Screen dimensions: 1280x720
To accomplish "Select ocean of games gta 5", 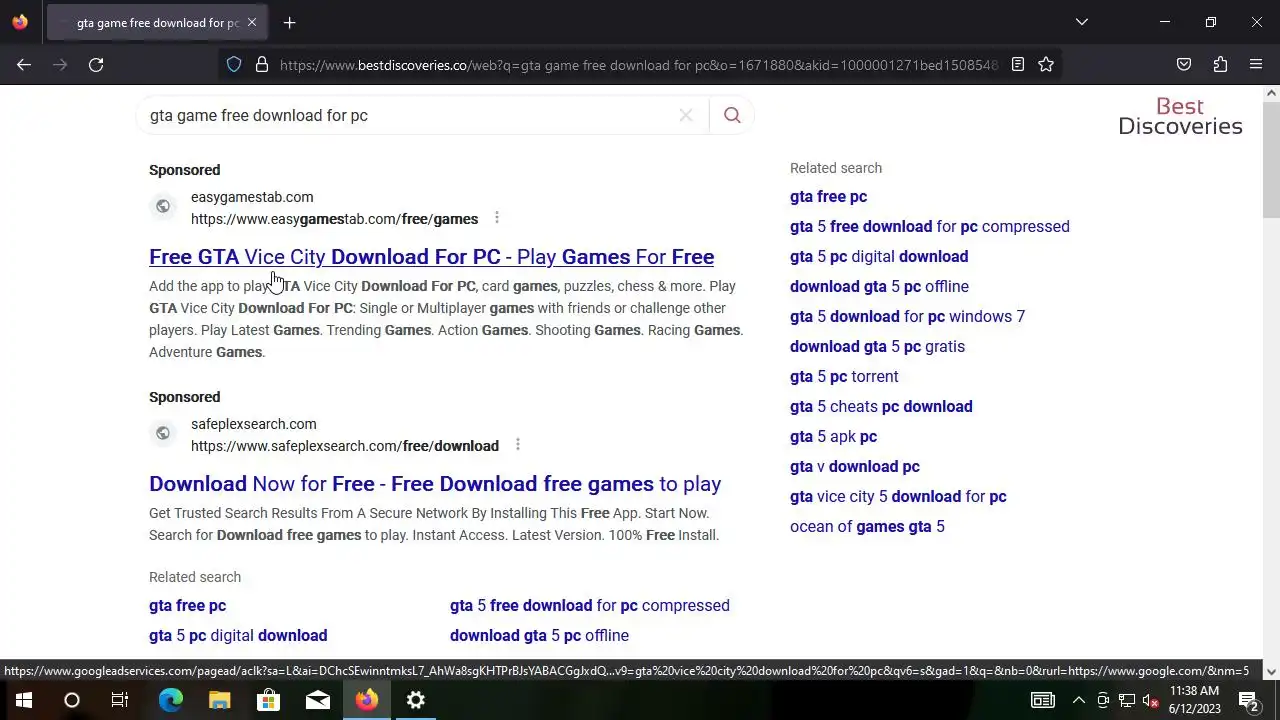I will [867, 527].
